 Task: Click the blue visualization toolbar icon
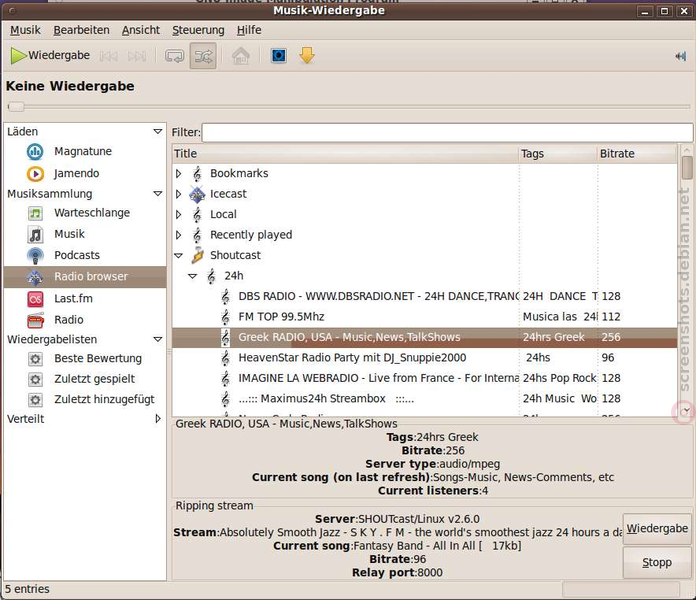(279, 56)
